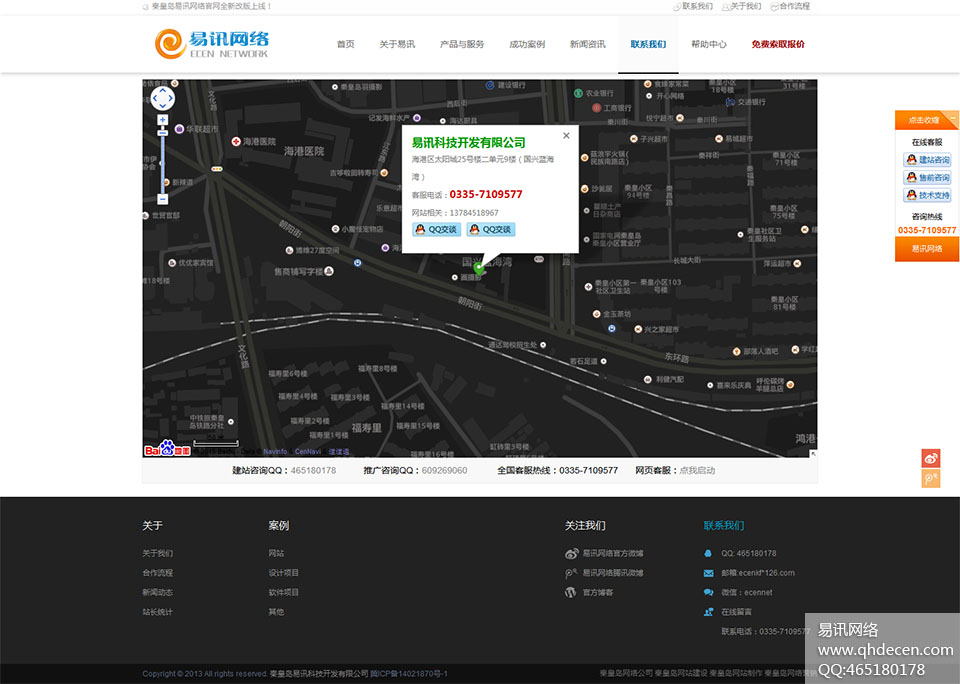The image size is (960, 684).
Task: Open the 成功案例 nav menu
Action: [527, 44]
